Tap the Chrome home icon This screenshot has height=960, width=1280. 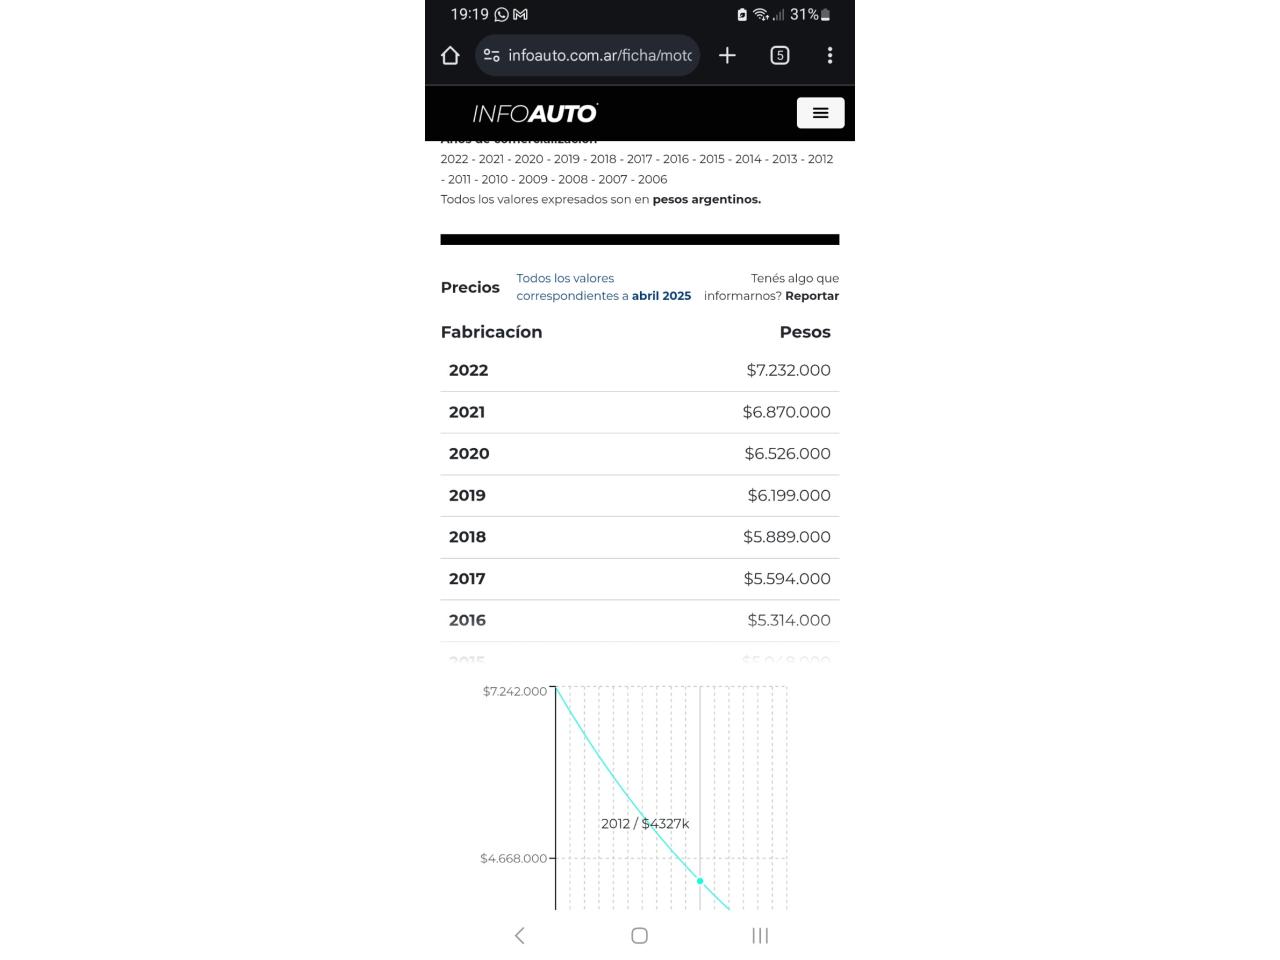pos(450,55)
